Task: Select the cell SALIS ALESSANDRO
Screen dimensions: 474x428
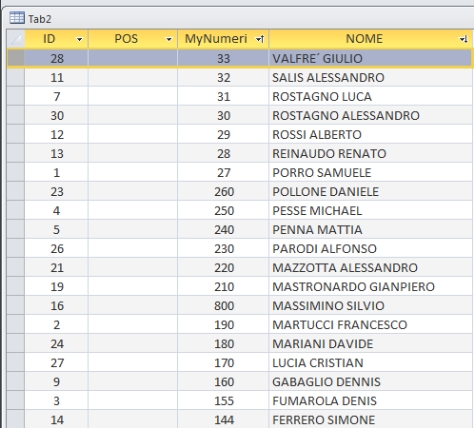Action: pos(370,78)
